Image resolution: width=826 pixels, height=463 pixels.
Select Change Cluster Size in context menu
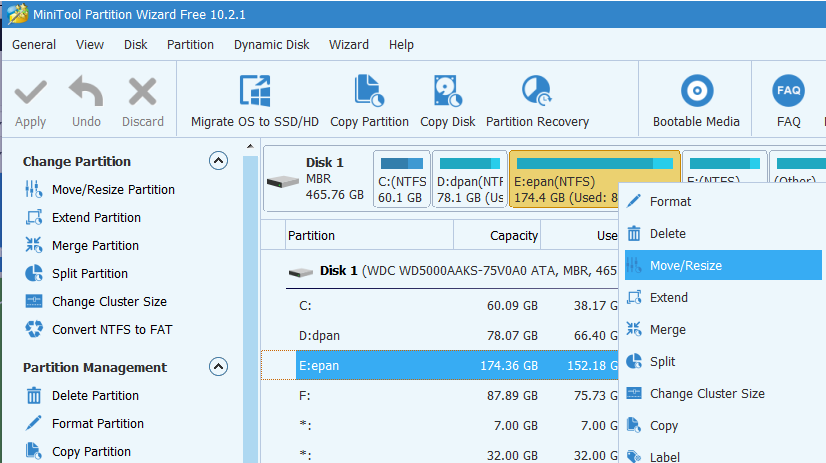pos(722,393)
